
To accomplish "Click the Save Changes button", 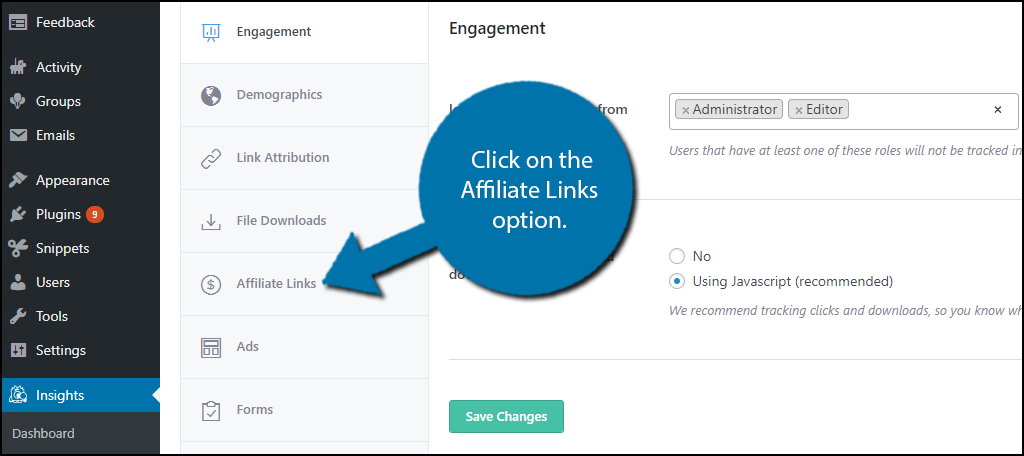I will 506,416.
